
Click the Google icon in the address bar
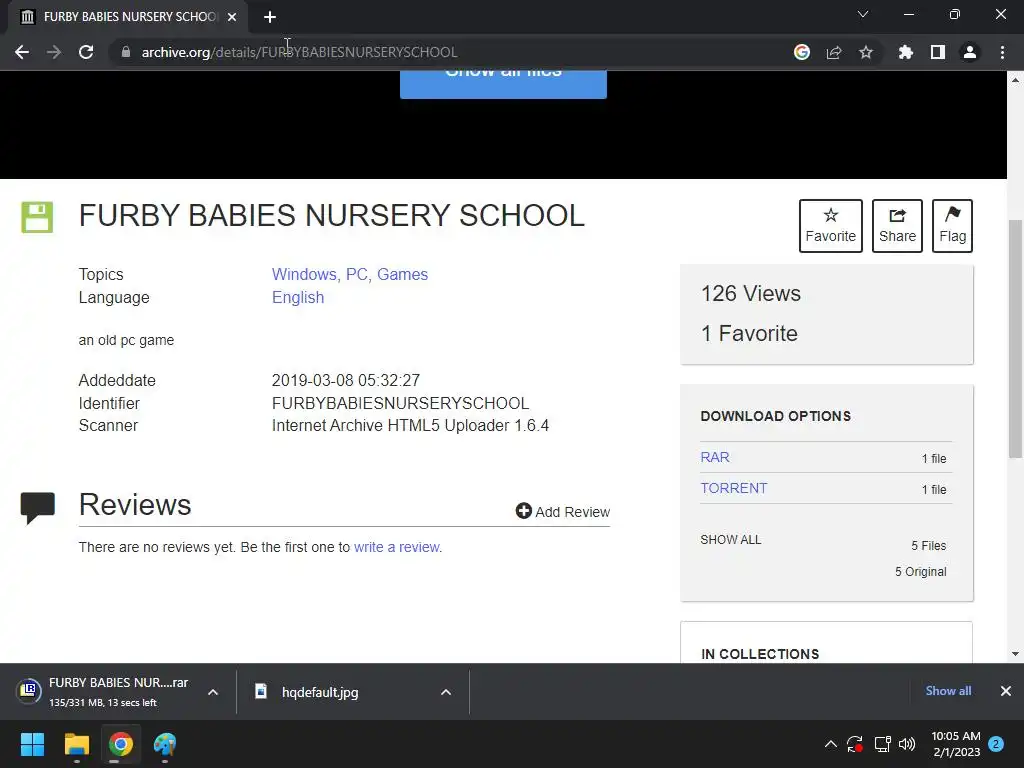(x=802, y=52)
